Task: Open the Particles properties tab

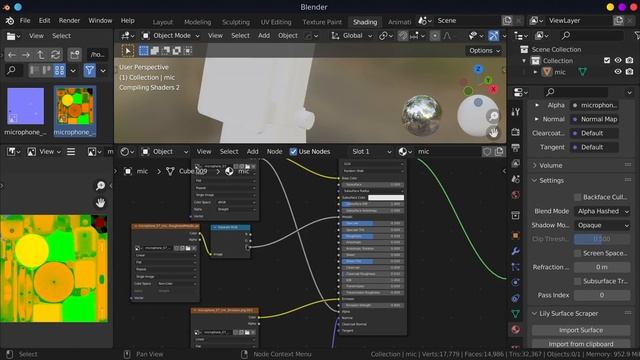Action: [x=516, y=267]
